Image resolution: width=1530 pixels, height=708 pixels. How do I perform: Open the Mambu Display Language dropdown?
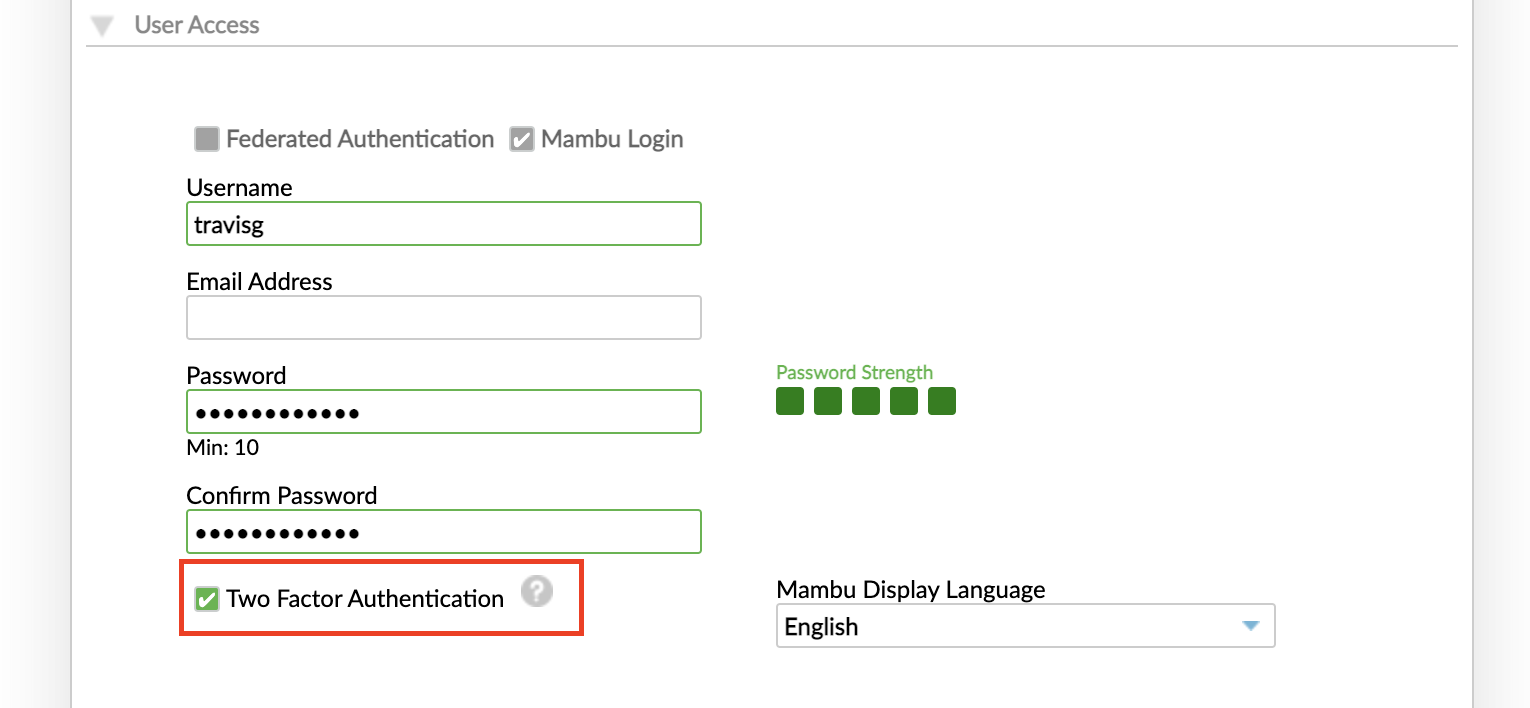click(1025, 624)
